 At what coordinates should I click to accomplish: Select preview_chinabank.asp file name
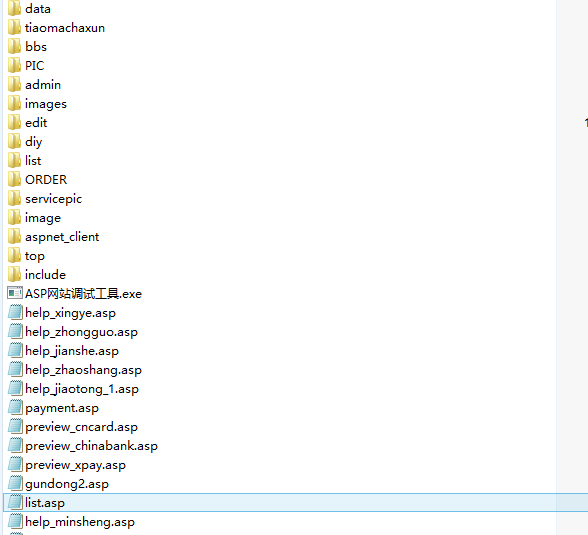click(x=92, y=446)
